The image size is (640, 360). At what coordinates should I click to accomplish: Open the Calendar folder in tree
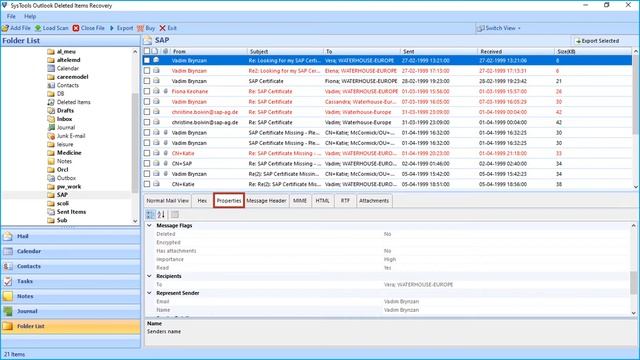tap(63, 69)
